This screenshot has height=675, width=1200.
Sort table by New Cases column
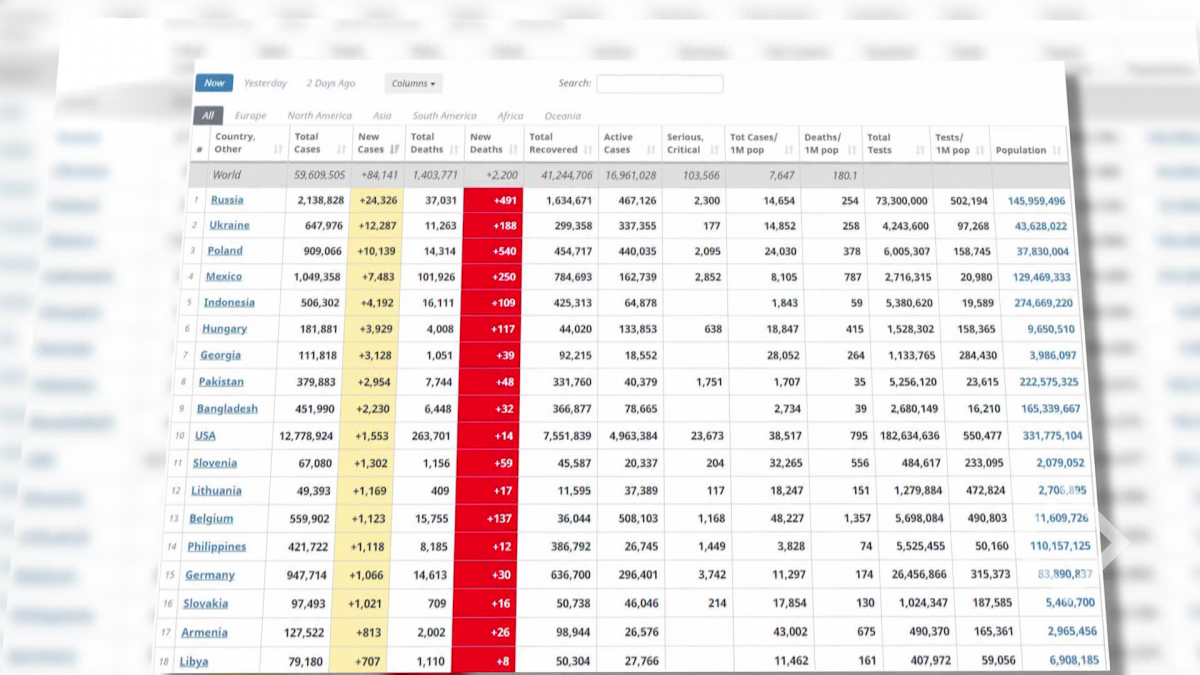(395, 150)
